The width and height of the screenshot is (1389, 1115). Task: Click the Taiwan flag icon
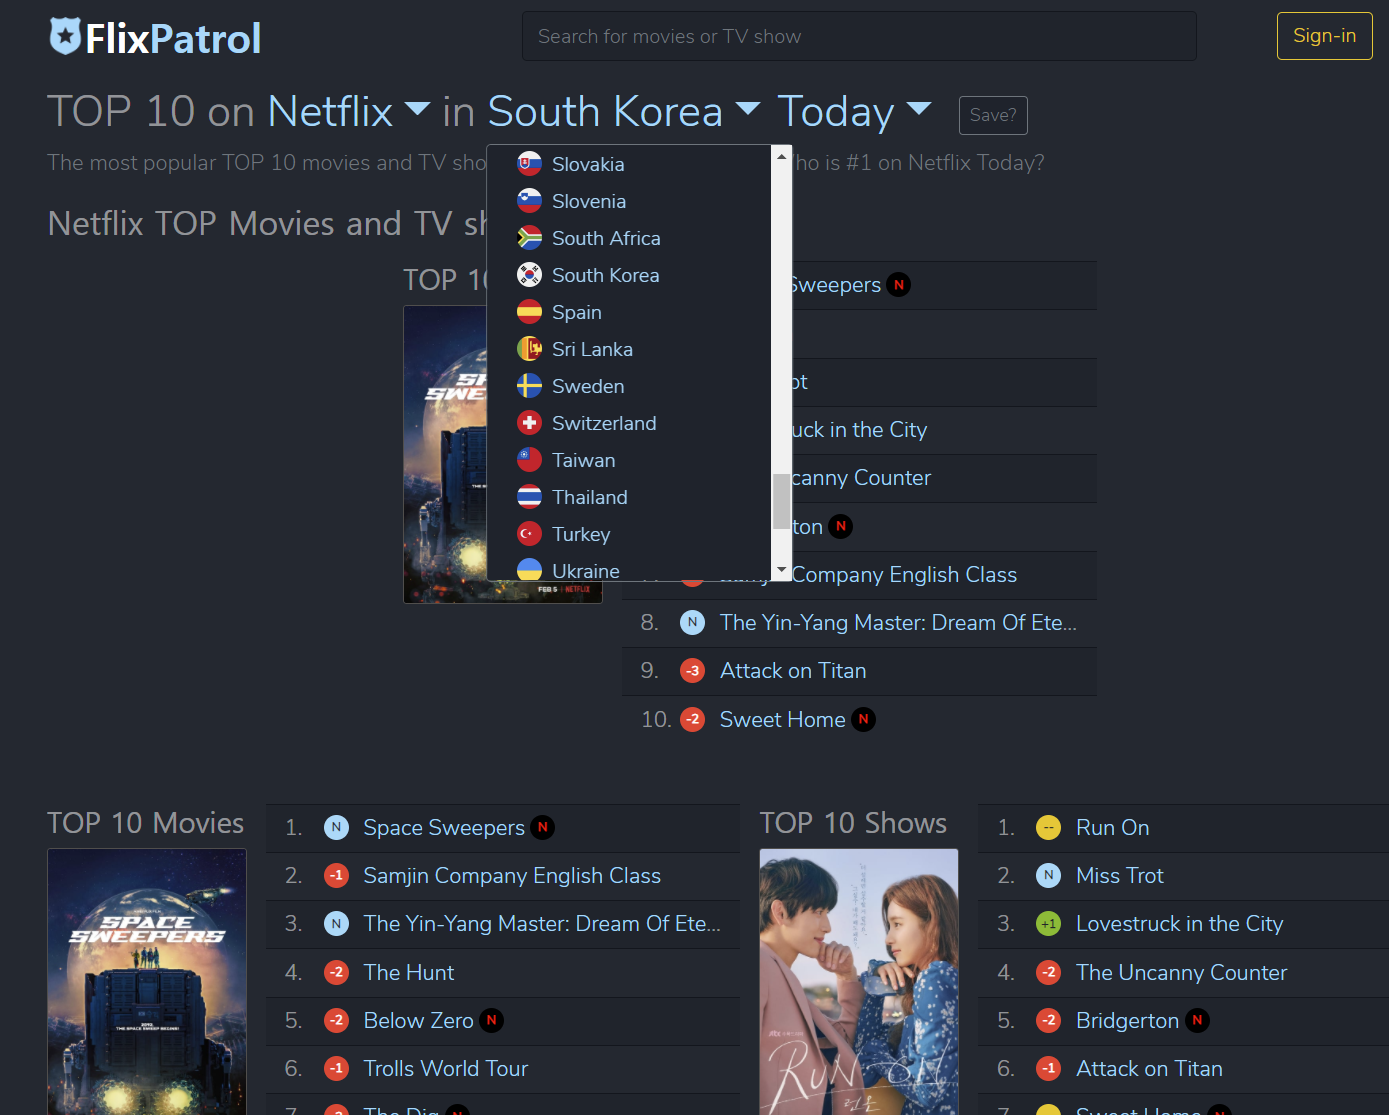[x=529, y=460]
